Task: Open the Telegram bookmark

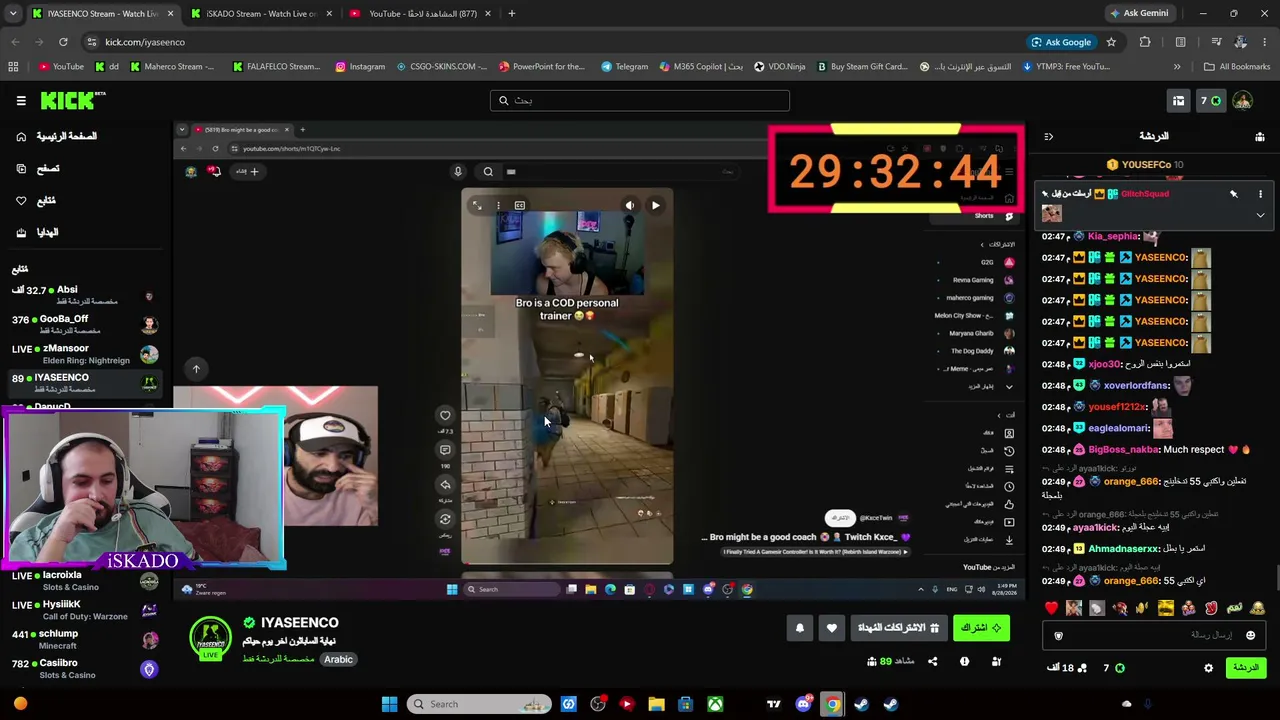Action: [x=624, y=67]
